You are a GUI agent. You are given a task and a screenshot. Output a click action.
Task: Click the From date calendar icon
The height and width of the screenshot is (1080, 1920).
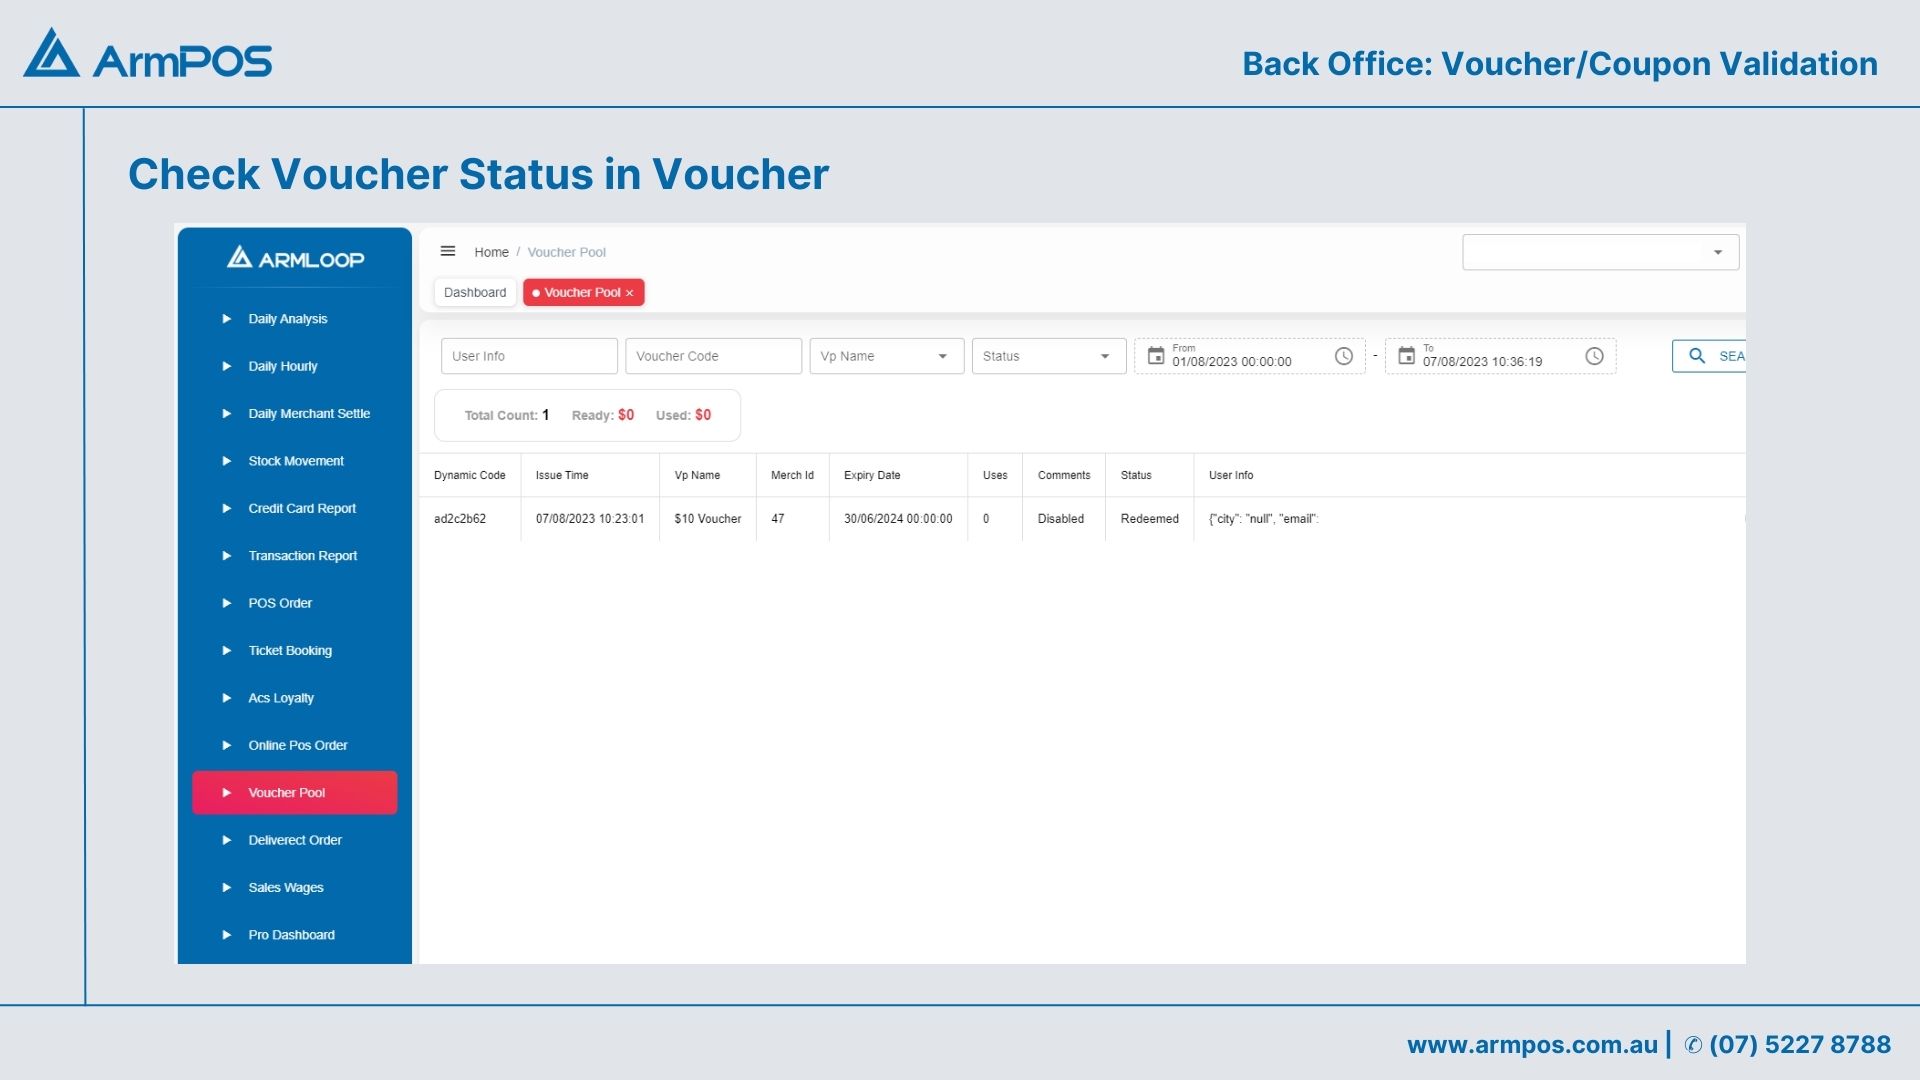(1156, 356)
